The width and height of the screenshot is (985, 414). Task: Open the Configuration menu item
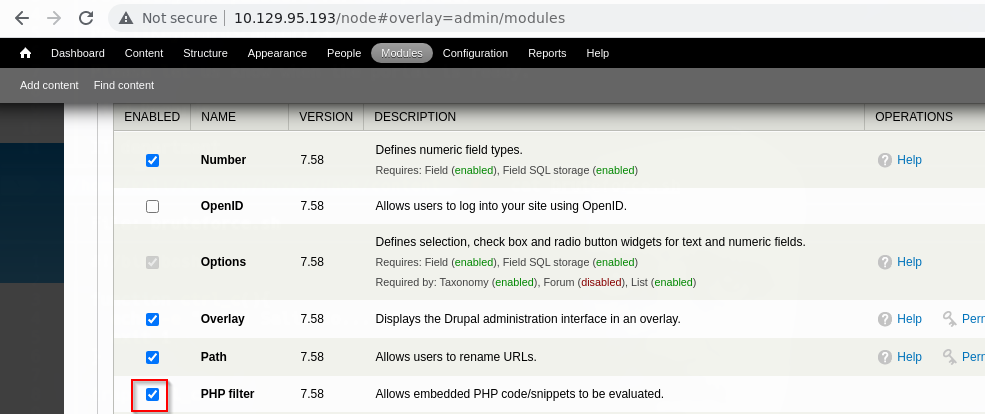coord(475,53)
